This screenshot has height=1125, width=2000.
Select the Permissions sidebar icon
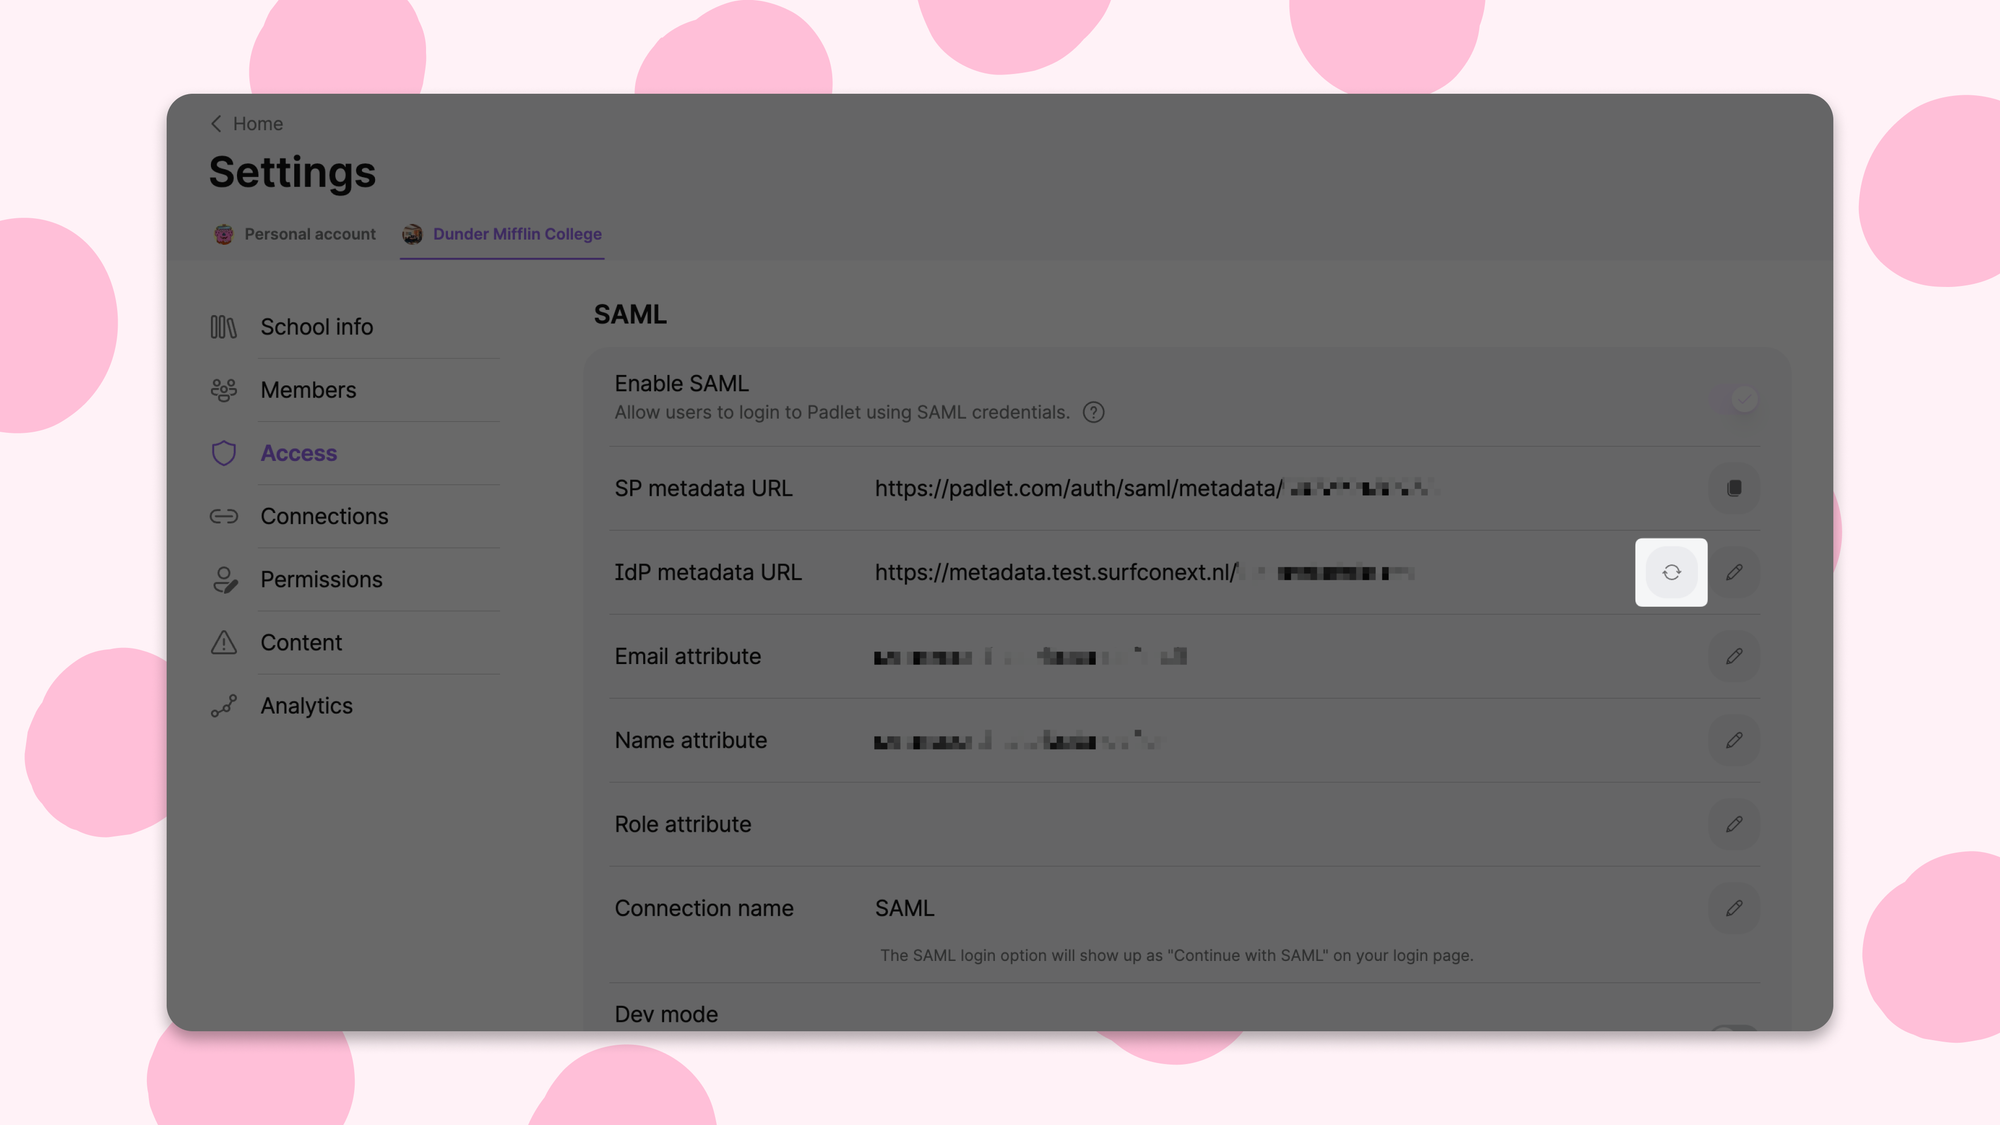(x=224, y=579)
